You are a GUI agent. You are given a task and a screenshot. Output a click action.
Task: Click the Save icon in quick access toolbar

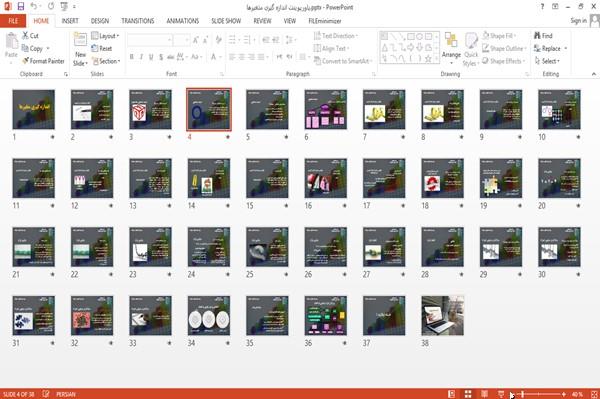21,7
